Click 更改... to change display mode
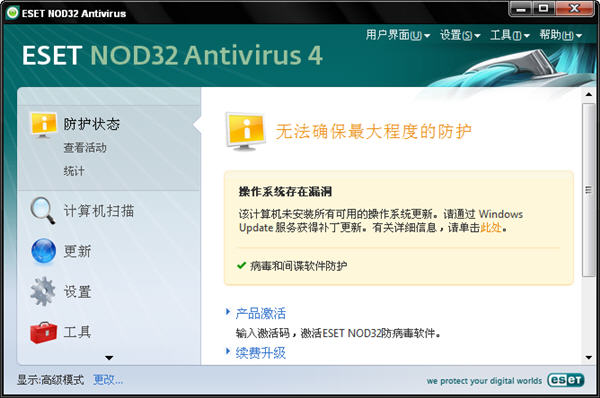The image size is (600, 398). click(x=108, y=380)
